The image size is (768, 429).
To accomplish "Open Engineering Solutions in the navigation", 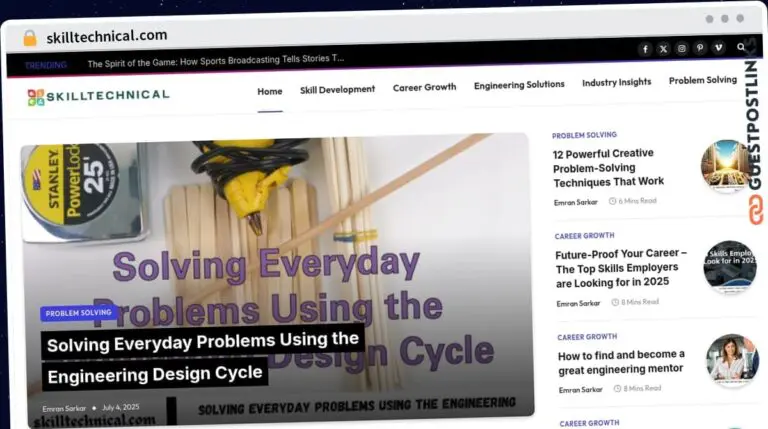I will pyautogui.click(x=519, y=85).
